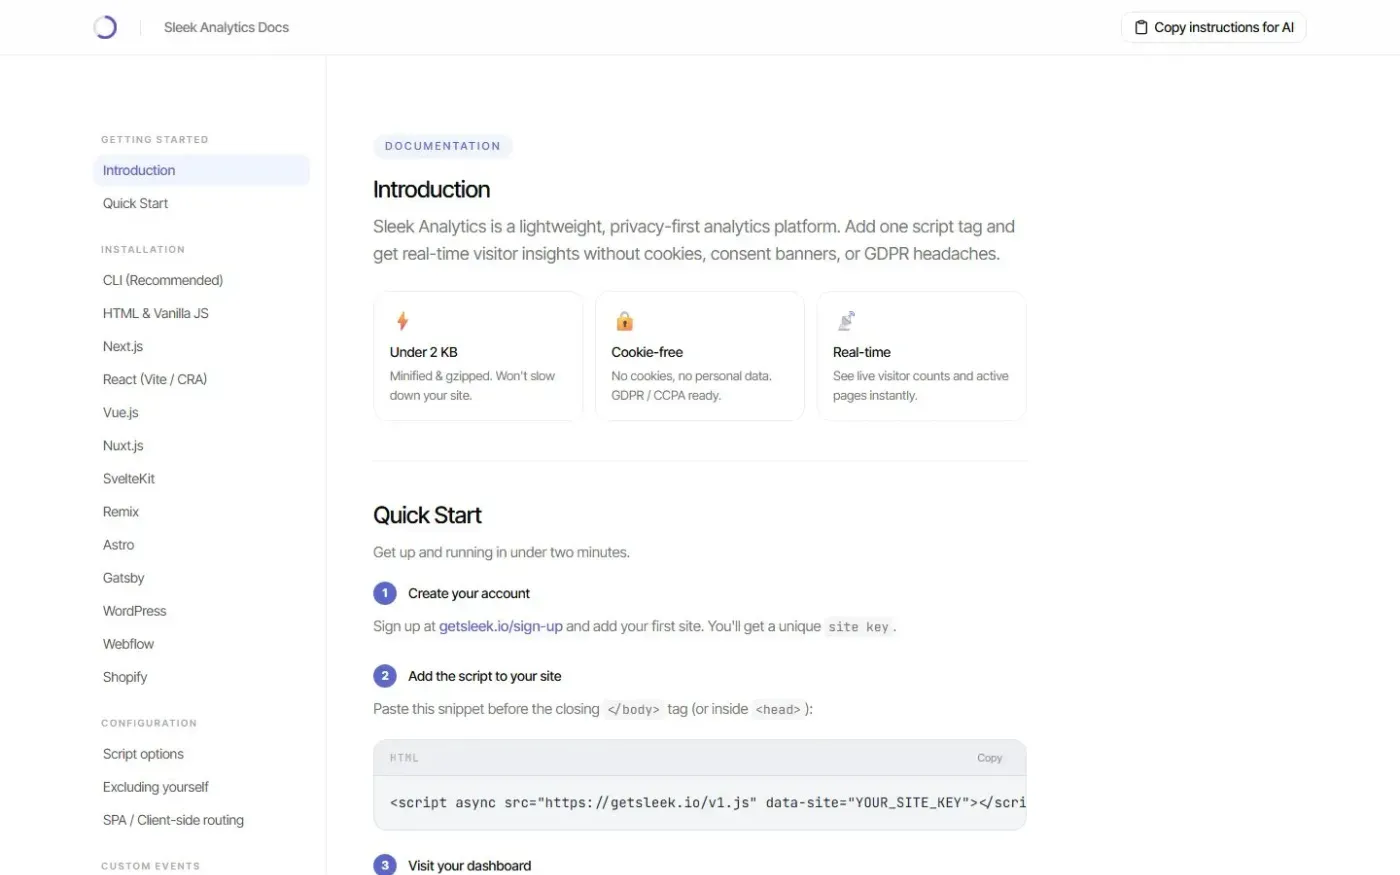Click the satellite icon on Real-time card
This screenshot has height=875, width=1400.
[846, 321]
